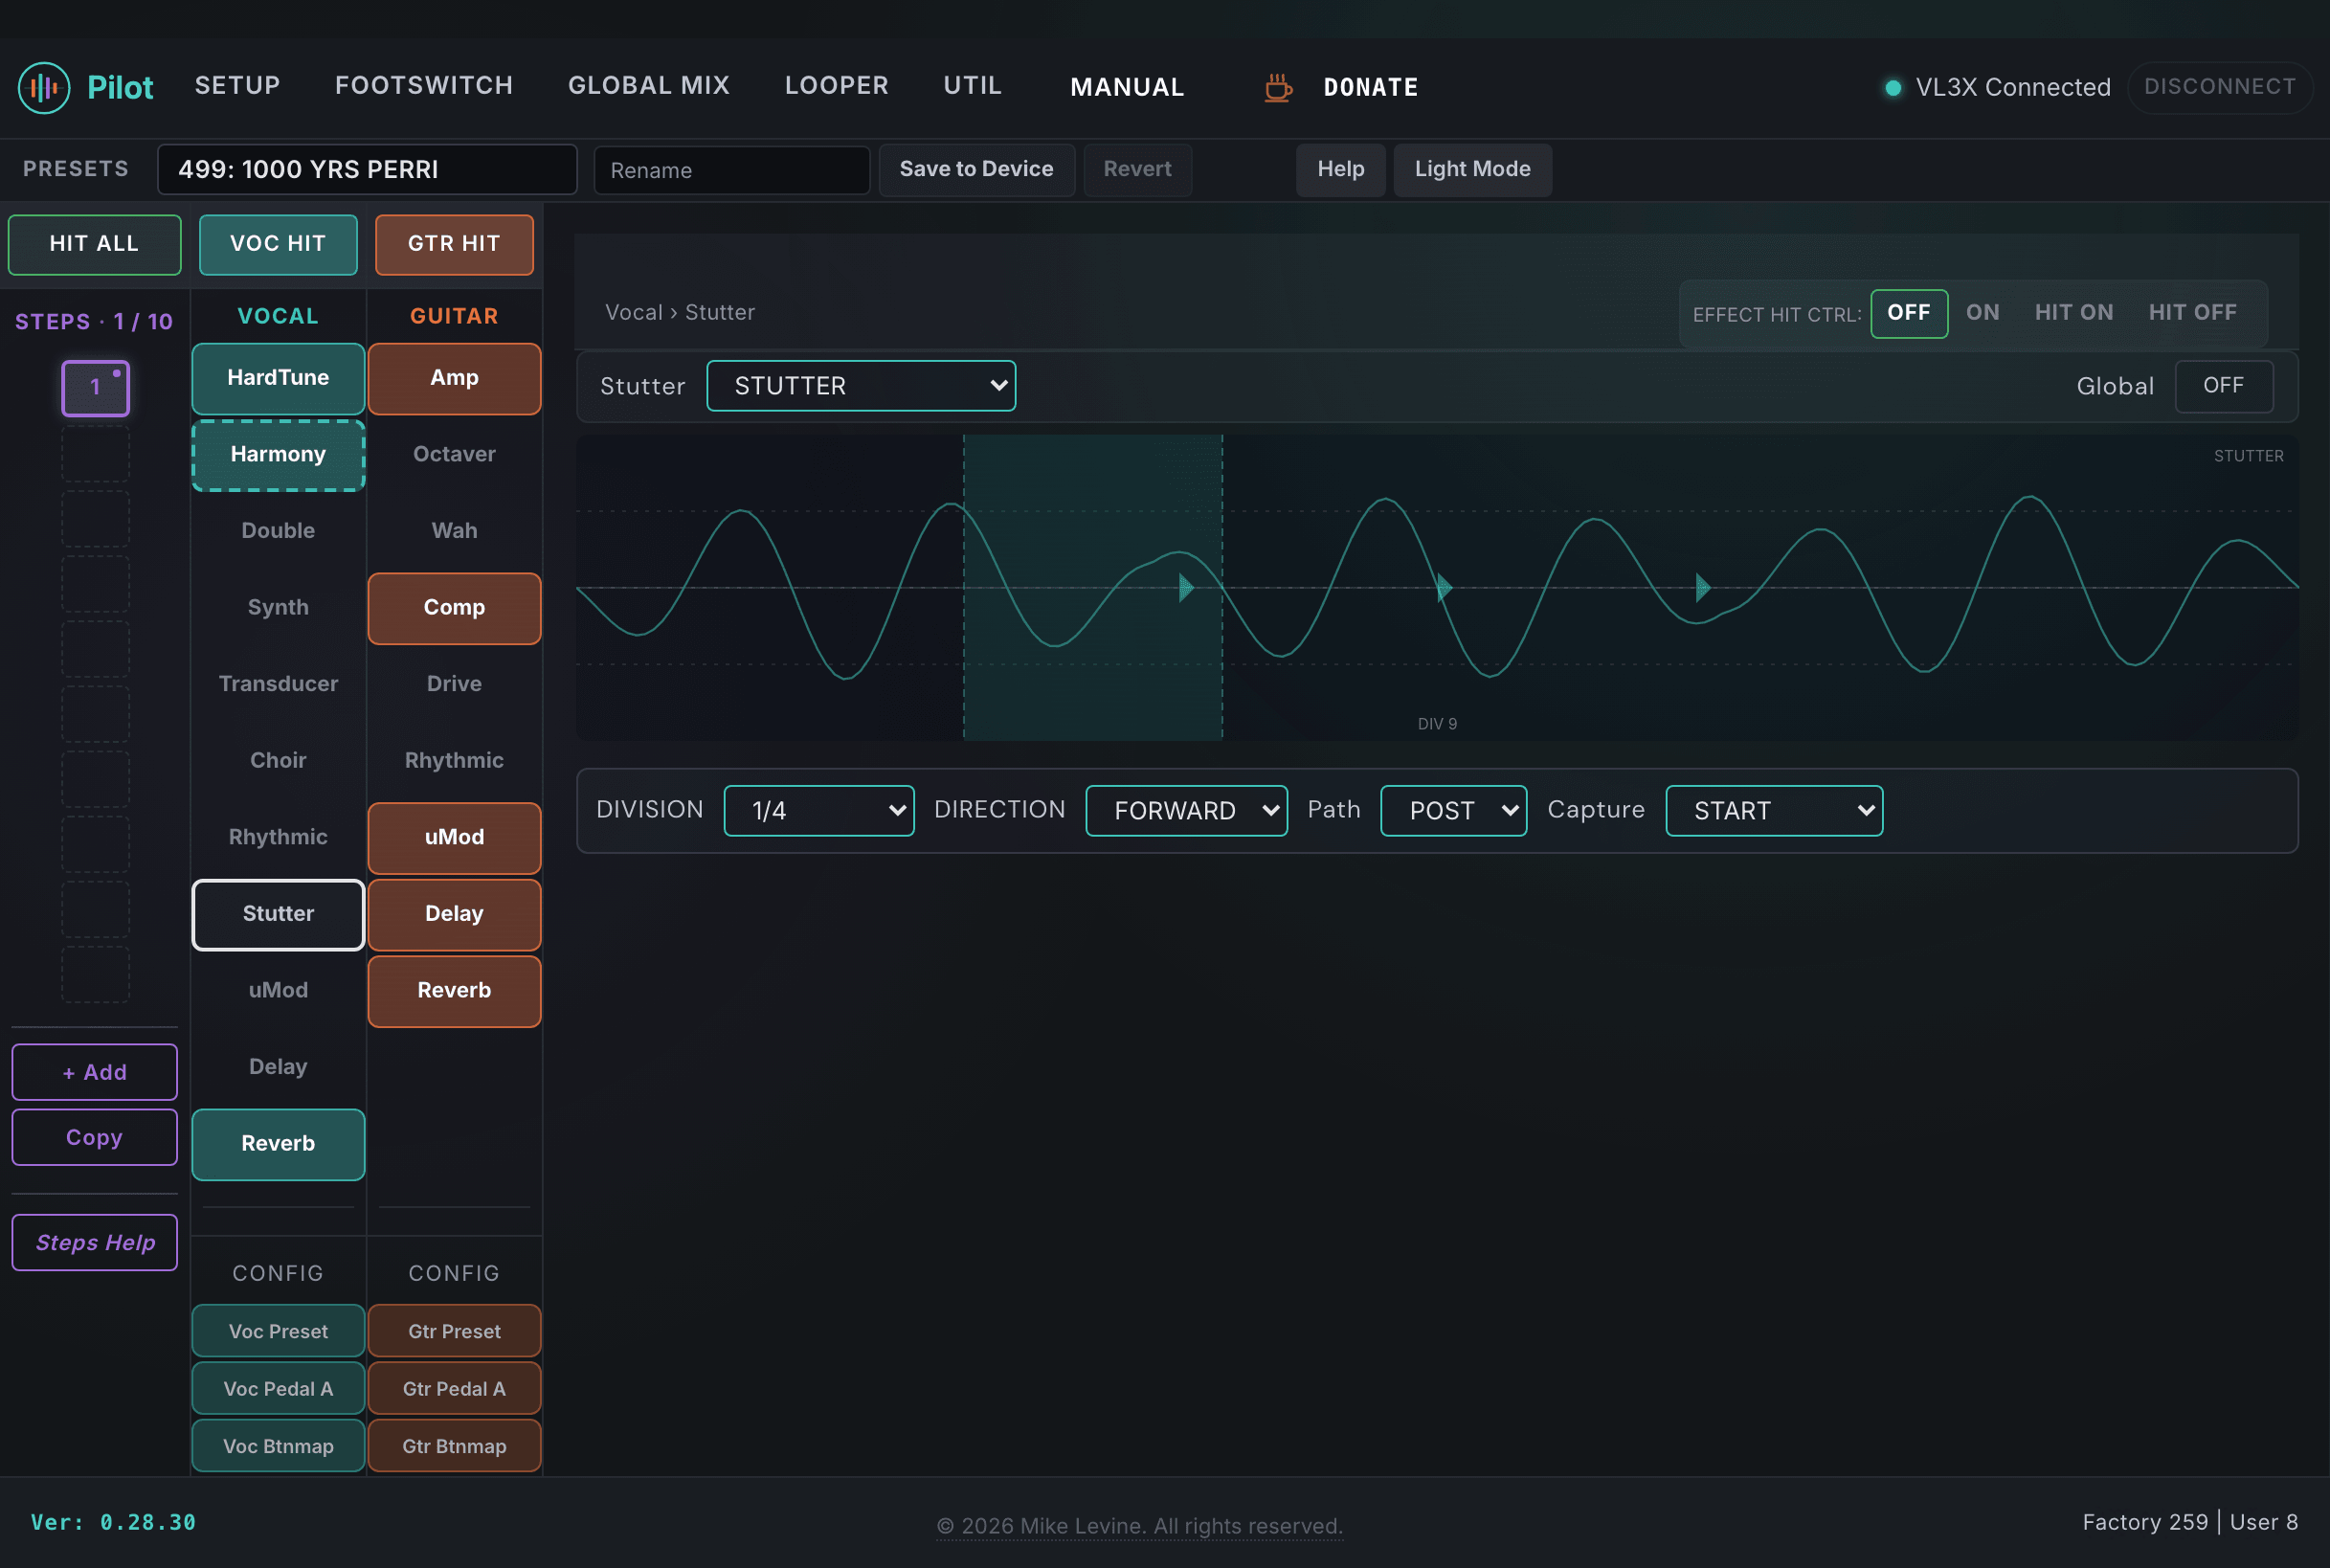
Task: Select the guitar Delay effect
Action: click(454, 915)
